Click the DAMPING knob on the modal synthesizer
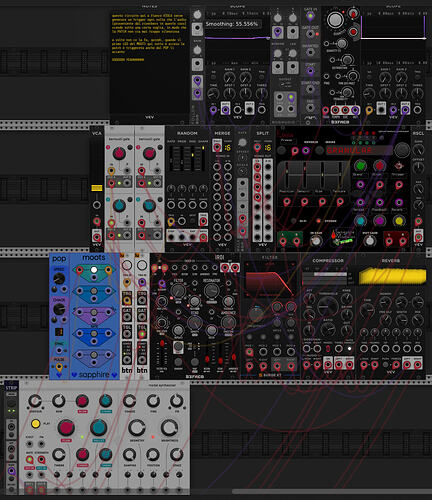The image size is (432, 500). click(129, 454)
